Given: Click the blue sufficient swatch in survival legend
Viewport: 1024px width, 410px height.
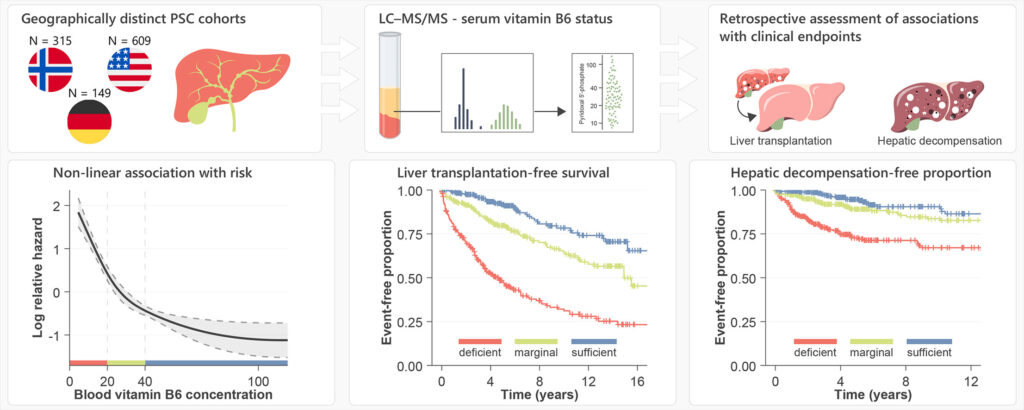Looking at the screenshot, I should click(594, 341).
